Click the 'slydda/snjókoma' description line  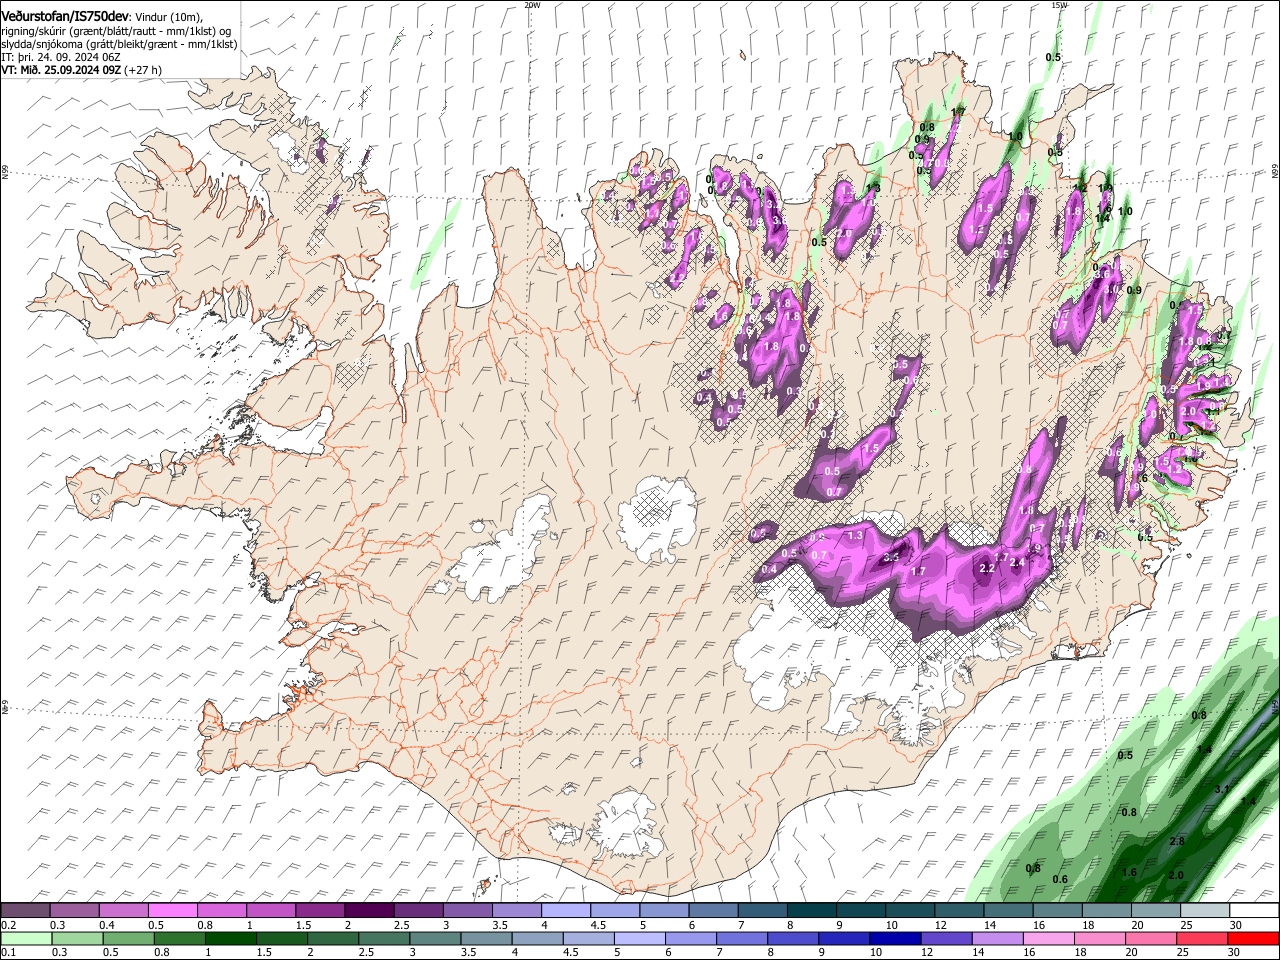point(120,44)
